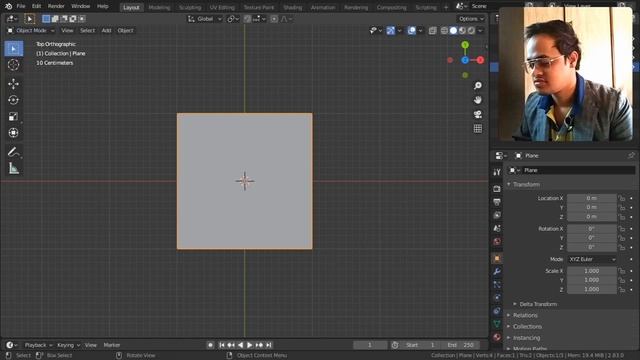Open the Scene properties tab
The height and width of the screenshot is (360, 640).
[497, 228]
